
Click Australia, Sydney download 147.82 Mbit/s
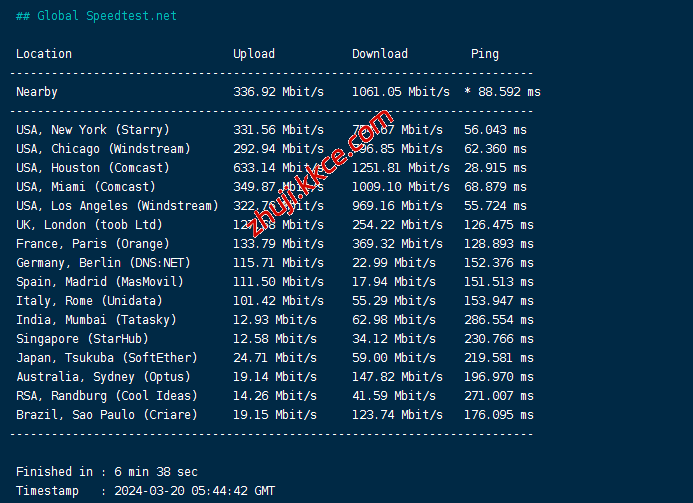point(397,377)
